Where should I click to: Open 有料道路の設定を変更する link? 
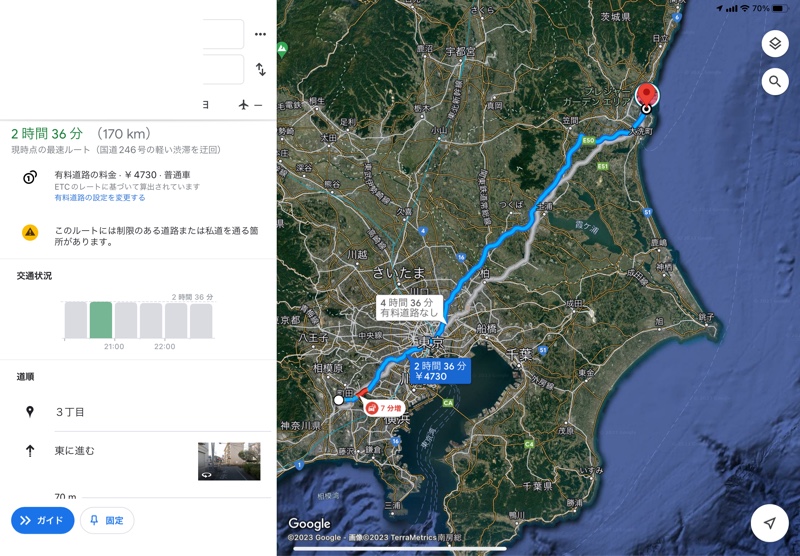pyautogui.click(x=99, y=197)
